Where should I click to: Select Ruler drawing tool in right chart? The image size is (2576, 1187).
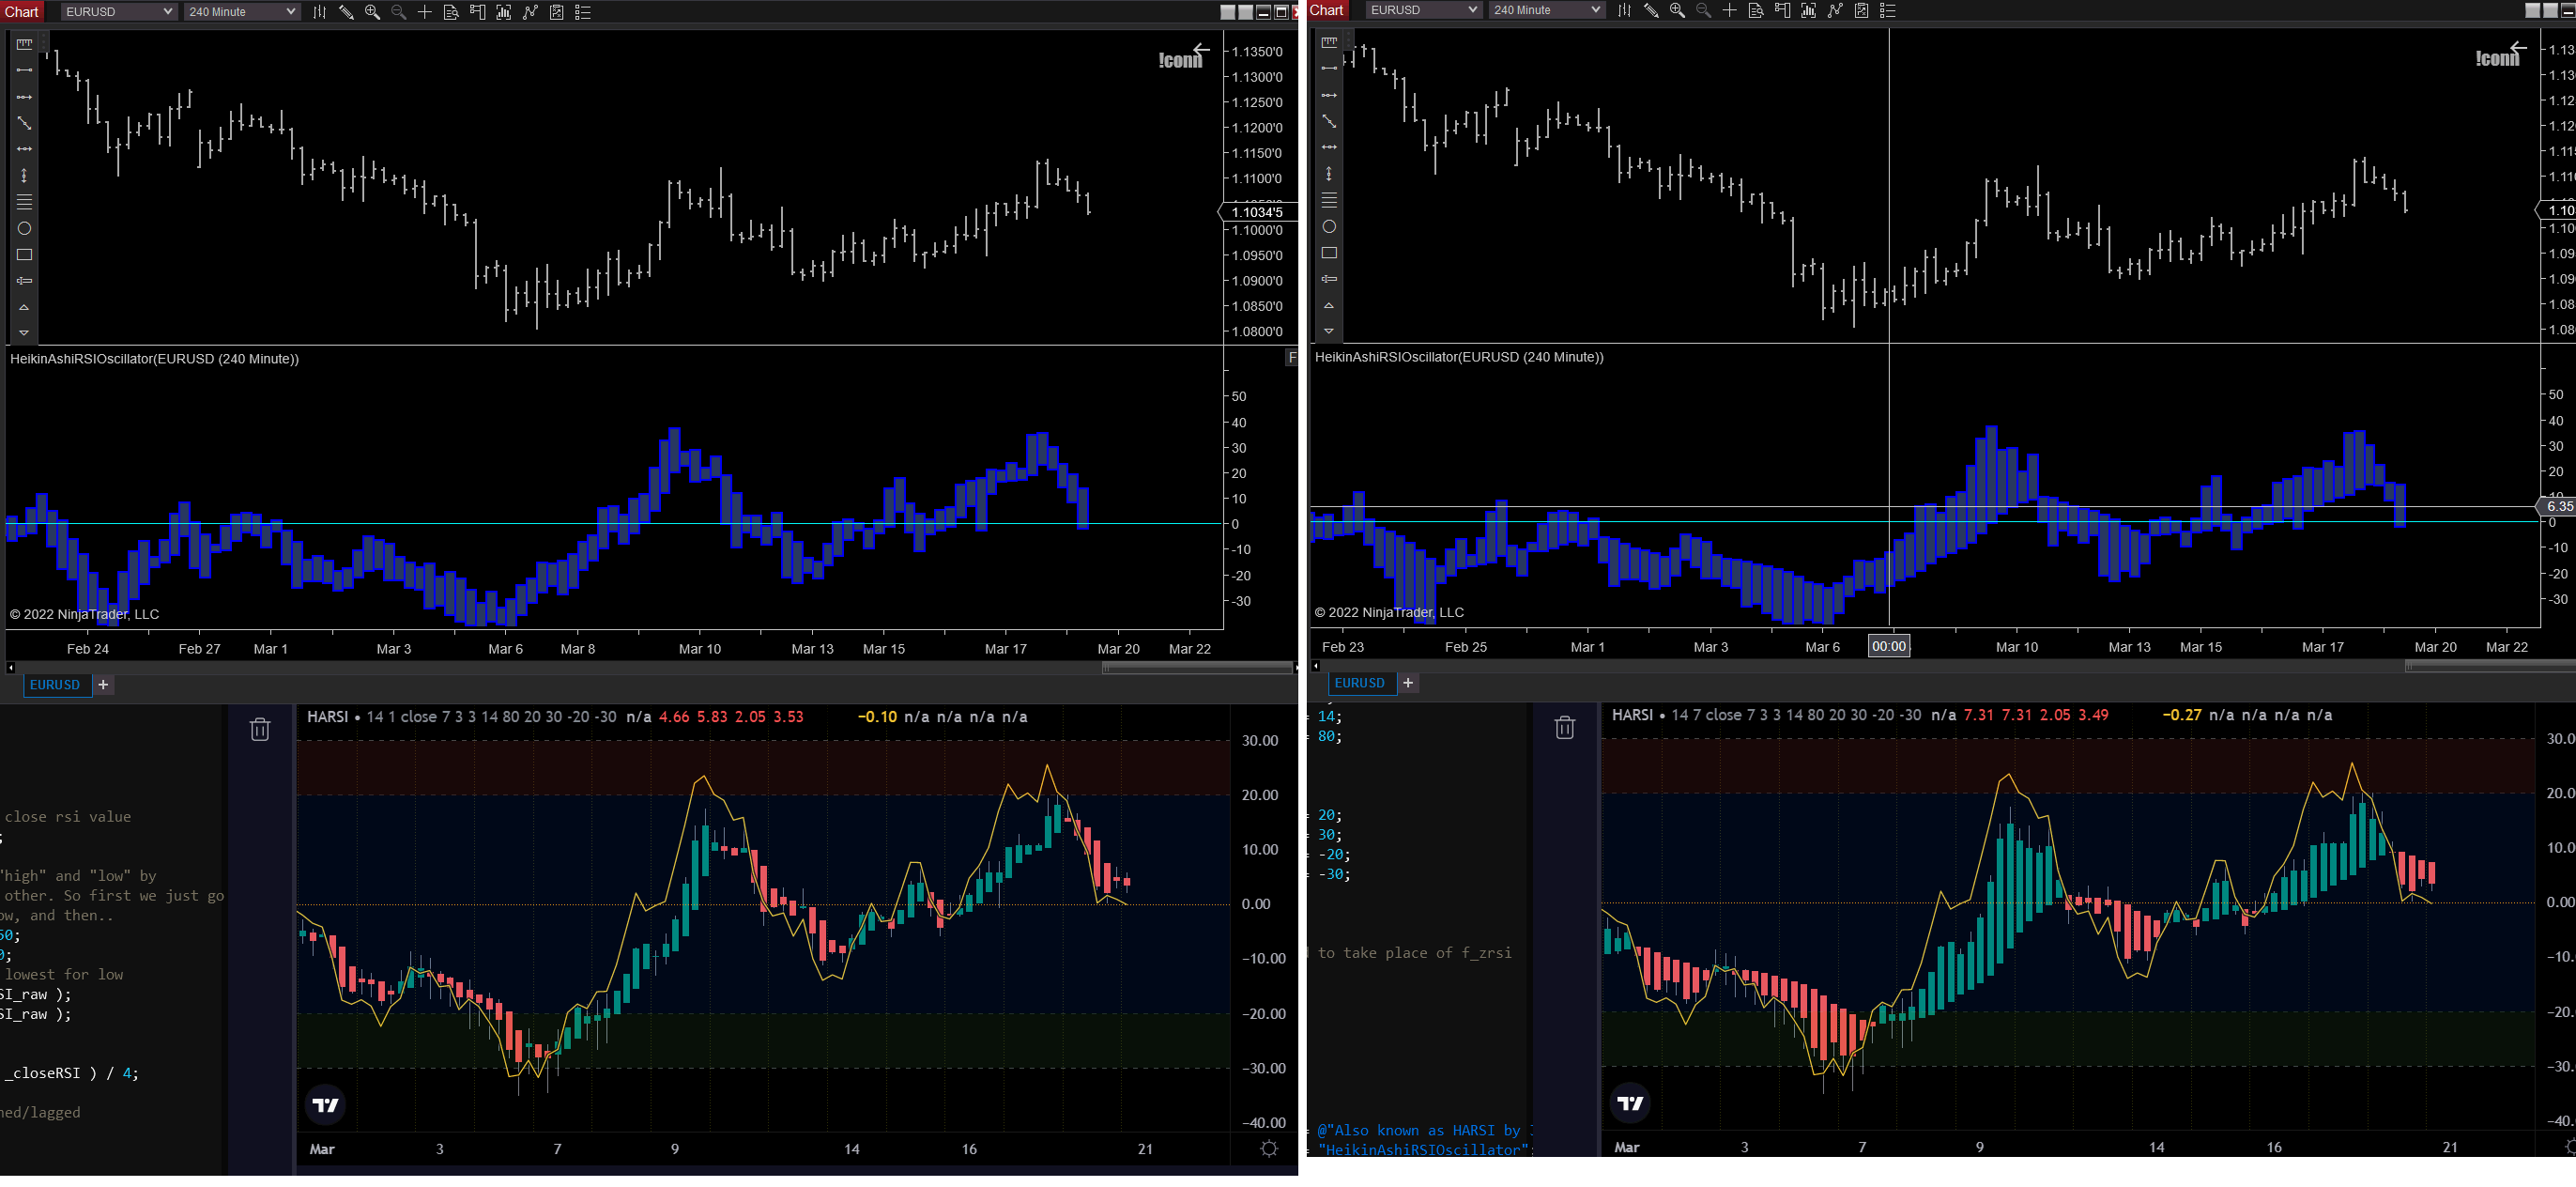pos(1329,42)
